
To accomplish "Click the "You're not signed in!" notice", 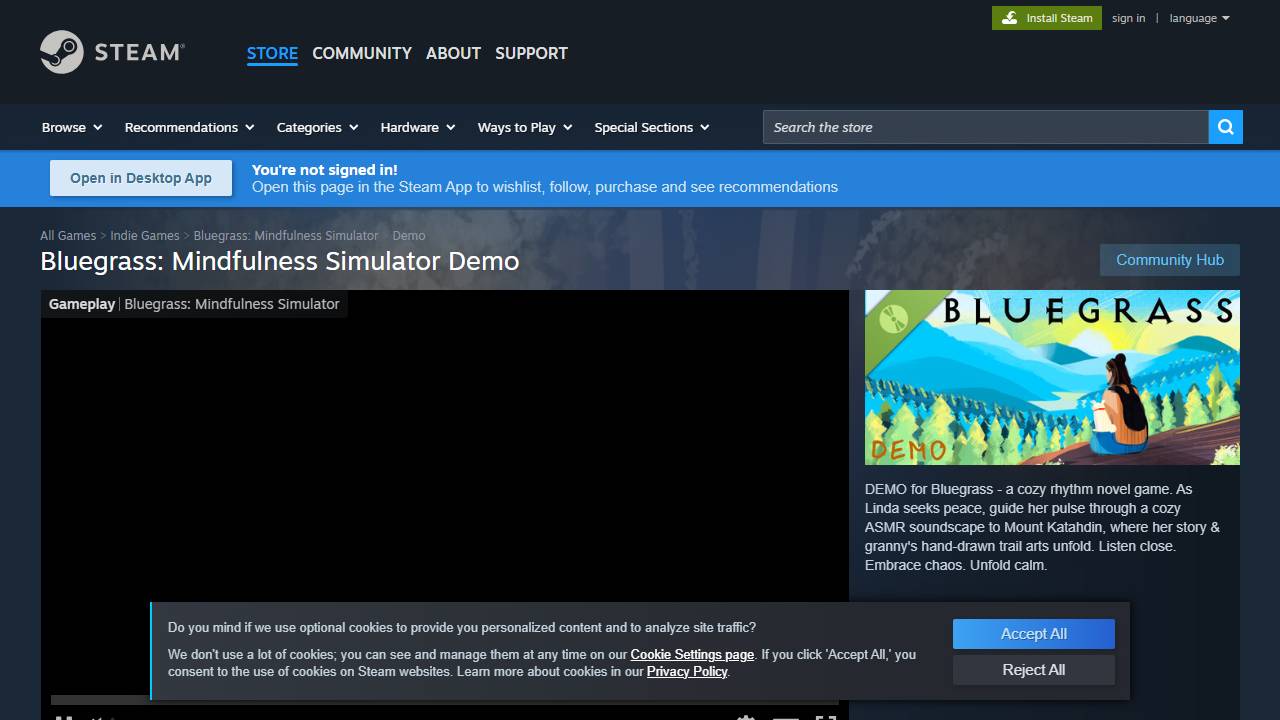I will click(324, 170).
